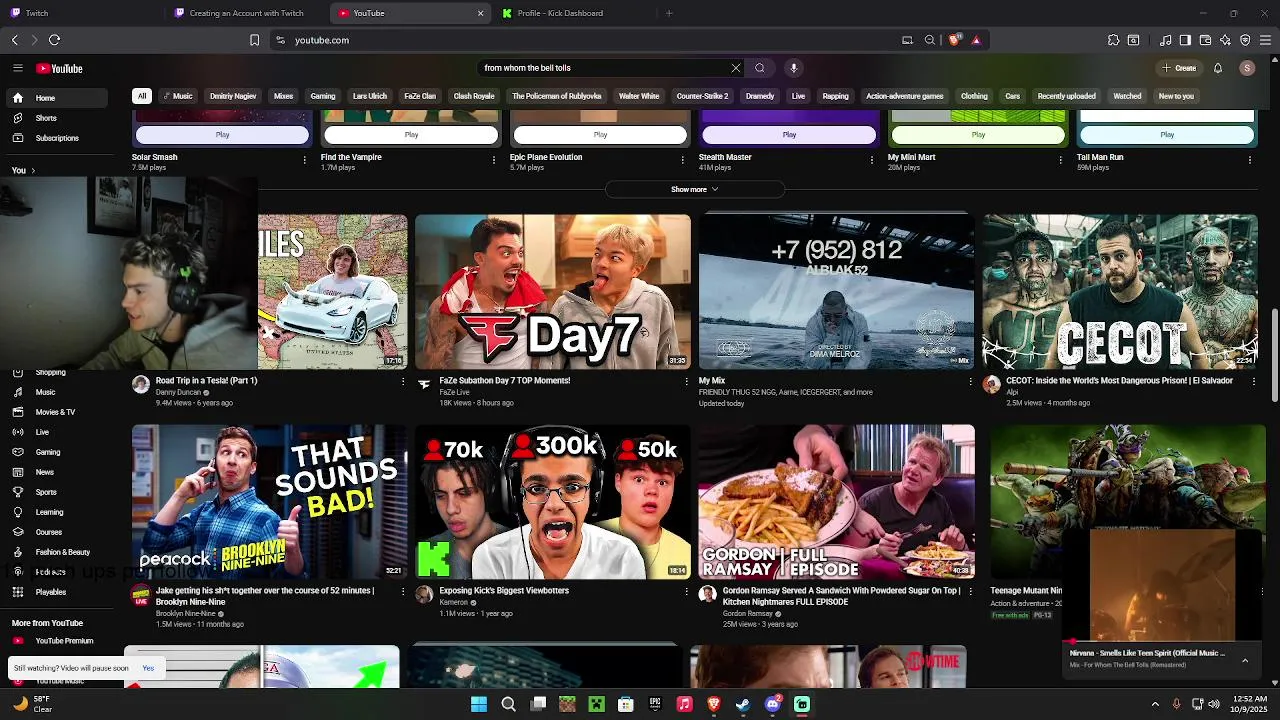Viewport: 1280px width, 720px height.
Task: Toggle the browser sidebar panel
Action: 1185,40
